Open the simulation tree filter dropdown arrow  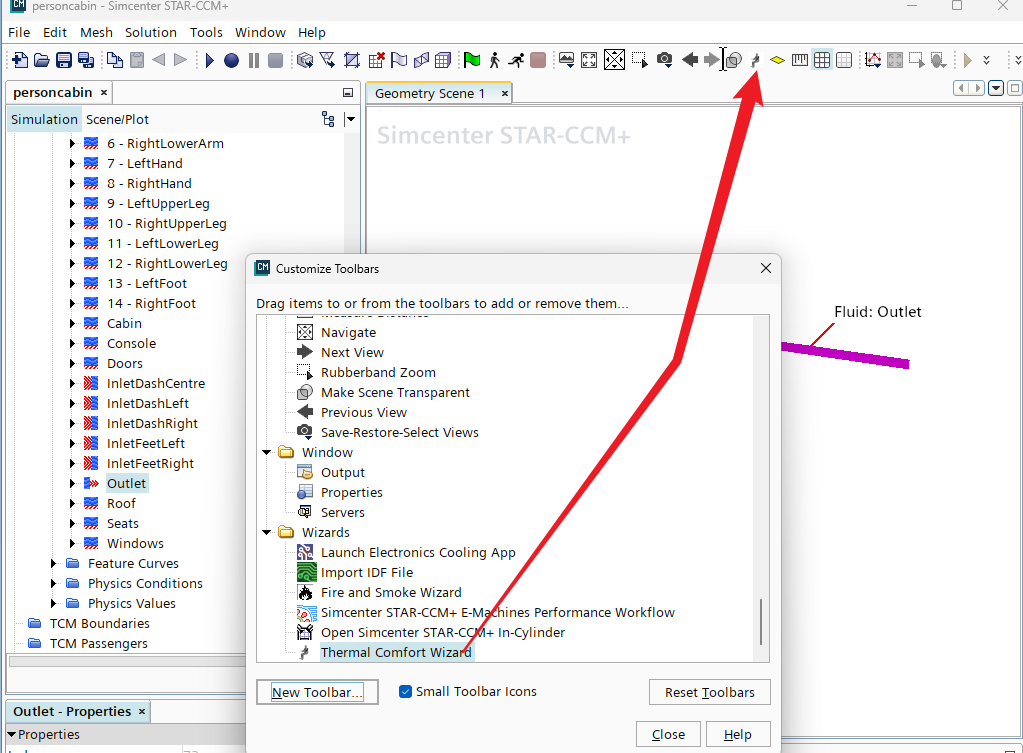point(350,119)
